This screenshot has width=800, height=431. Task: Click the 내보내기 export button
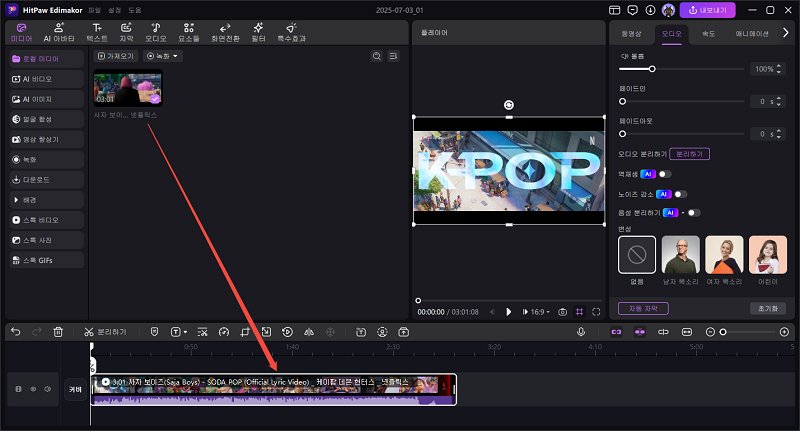pos(707,10)
